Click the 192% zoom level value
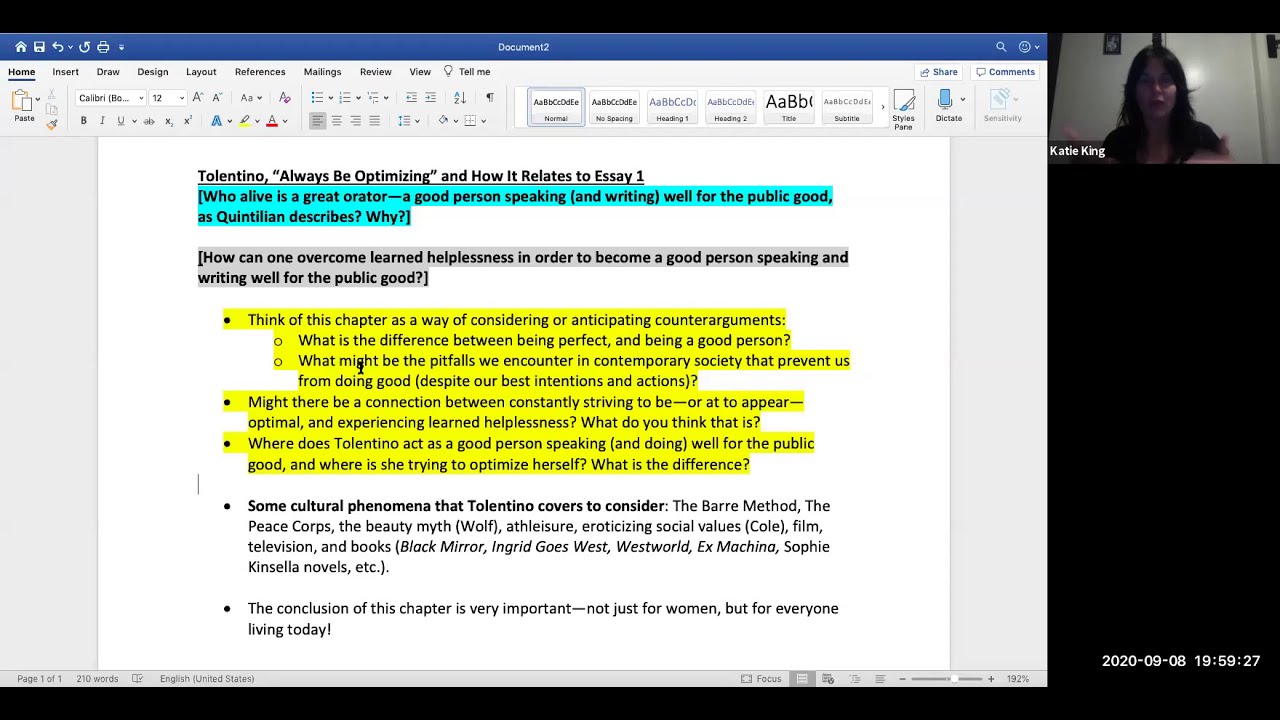1280x720 pixels. click(1018, 679)
